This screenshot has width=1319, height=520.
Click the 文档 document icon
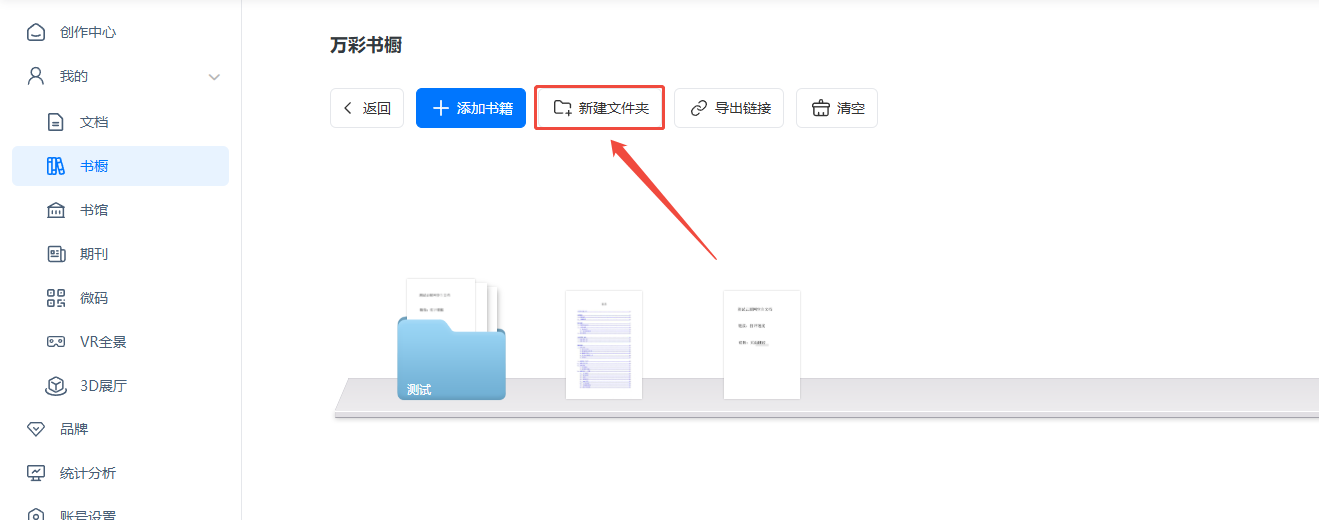click(x=57, y=122)
